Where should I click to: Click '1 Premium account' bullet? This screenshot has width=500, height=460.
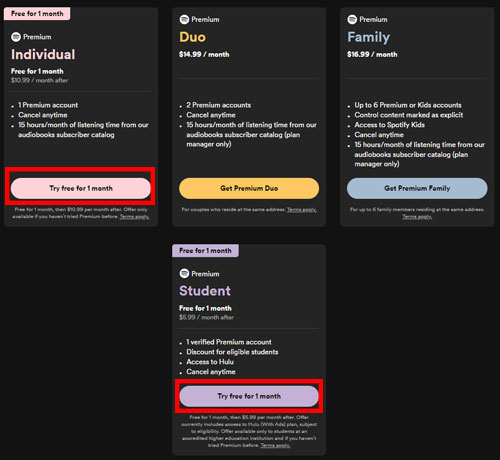(x=48, y=105)
